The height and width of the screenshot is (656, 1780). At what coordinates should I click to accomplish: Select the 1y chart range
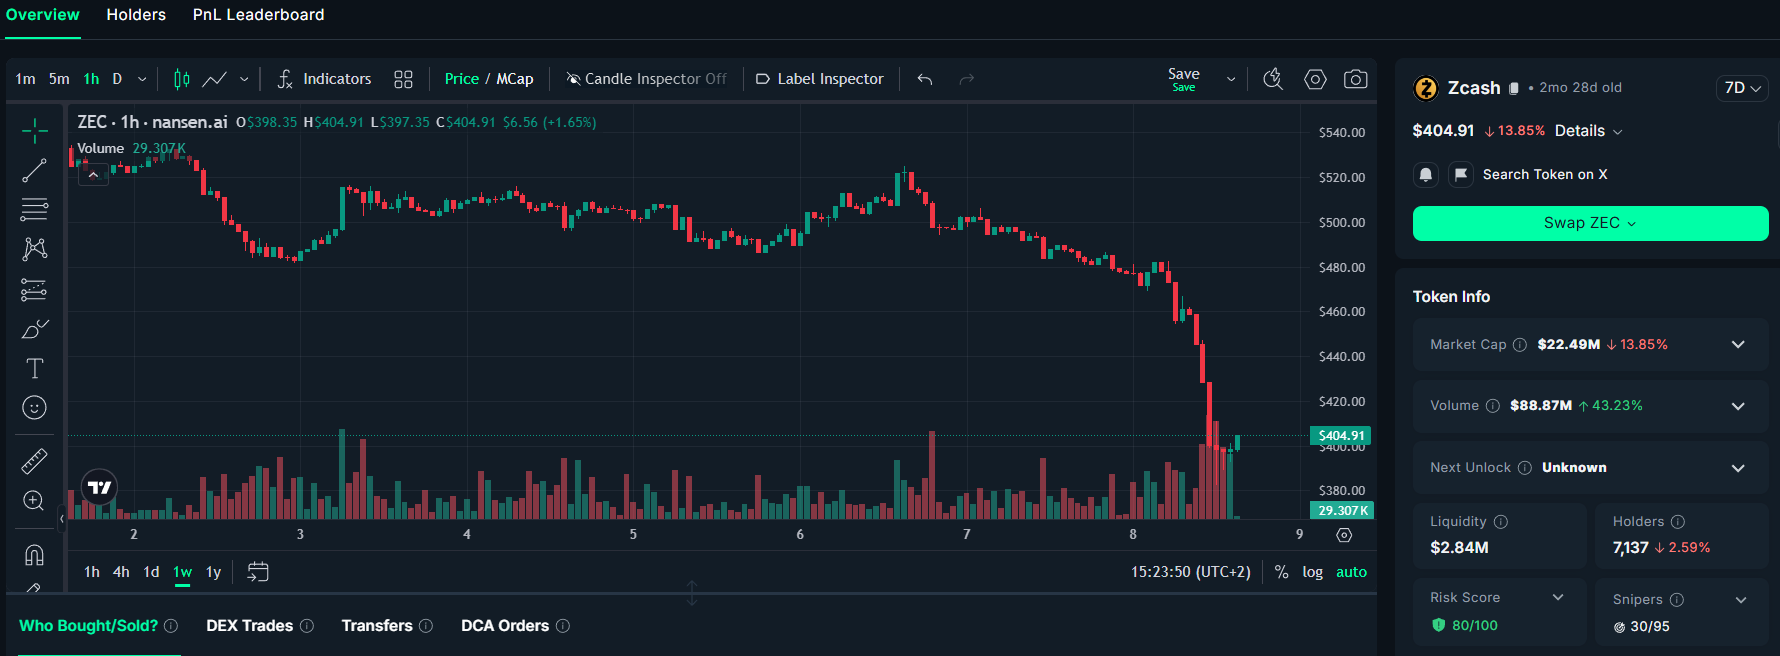[213, 572]
